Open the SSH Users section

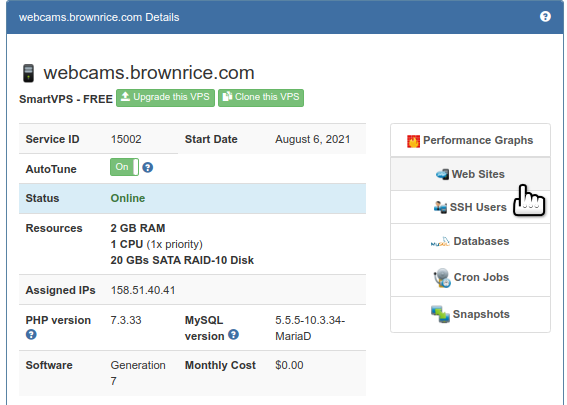point(470,207)
